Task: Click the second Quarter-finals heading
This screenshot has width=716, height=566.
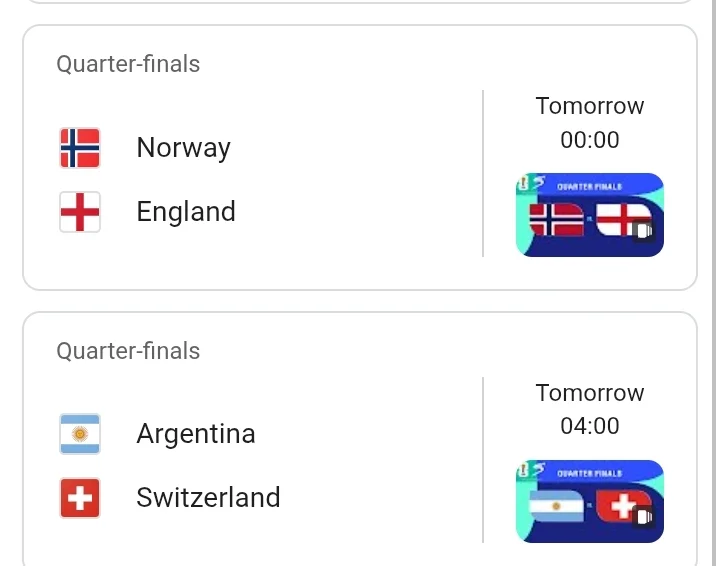Action: tap(128, 351)
